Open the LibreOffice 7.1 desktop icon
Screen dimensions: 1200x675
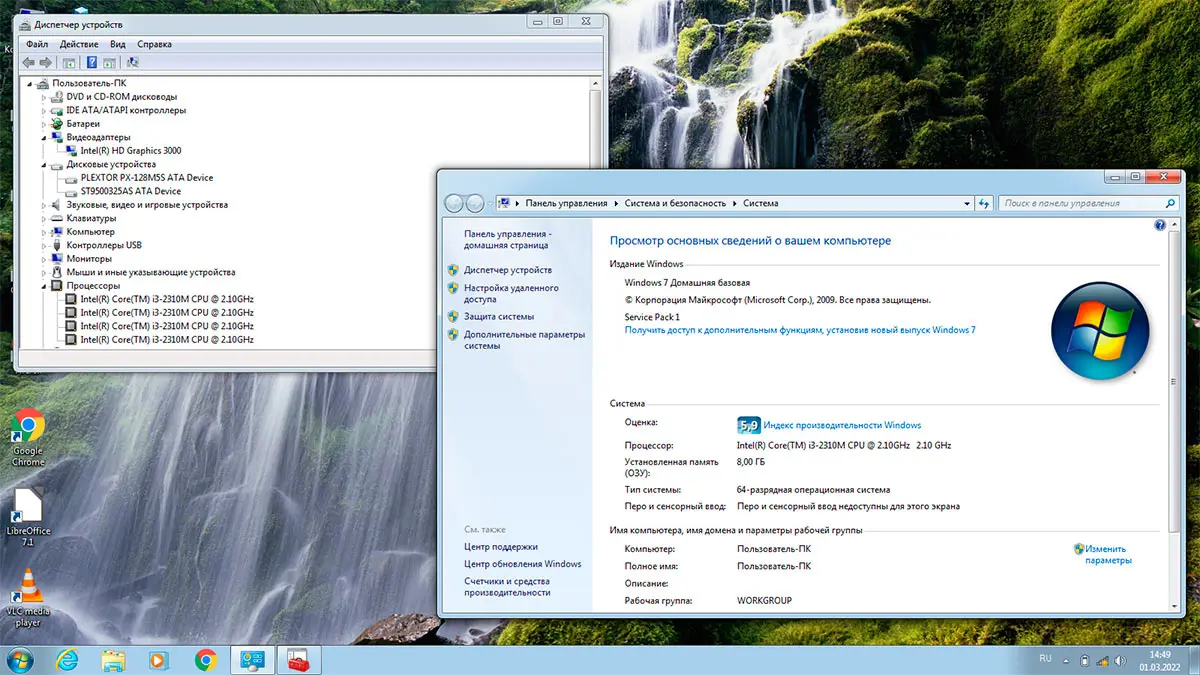point(28,517)
